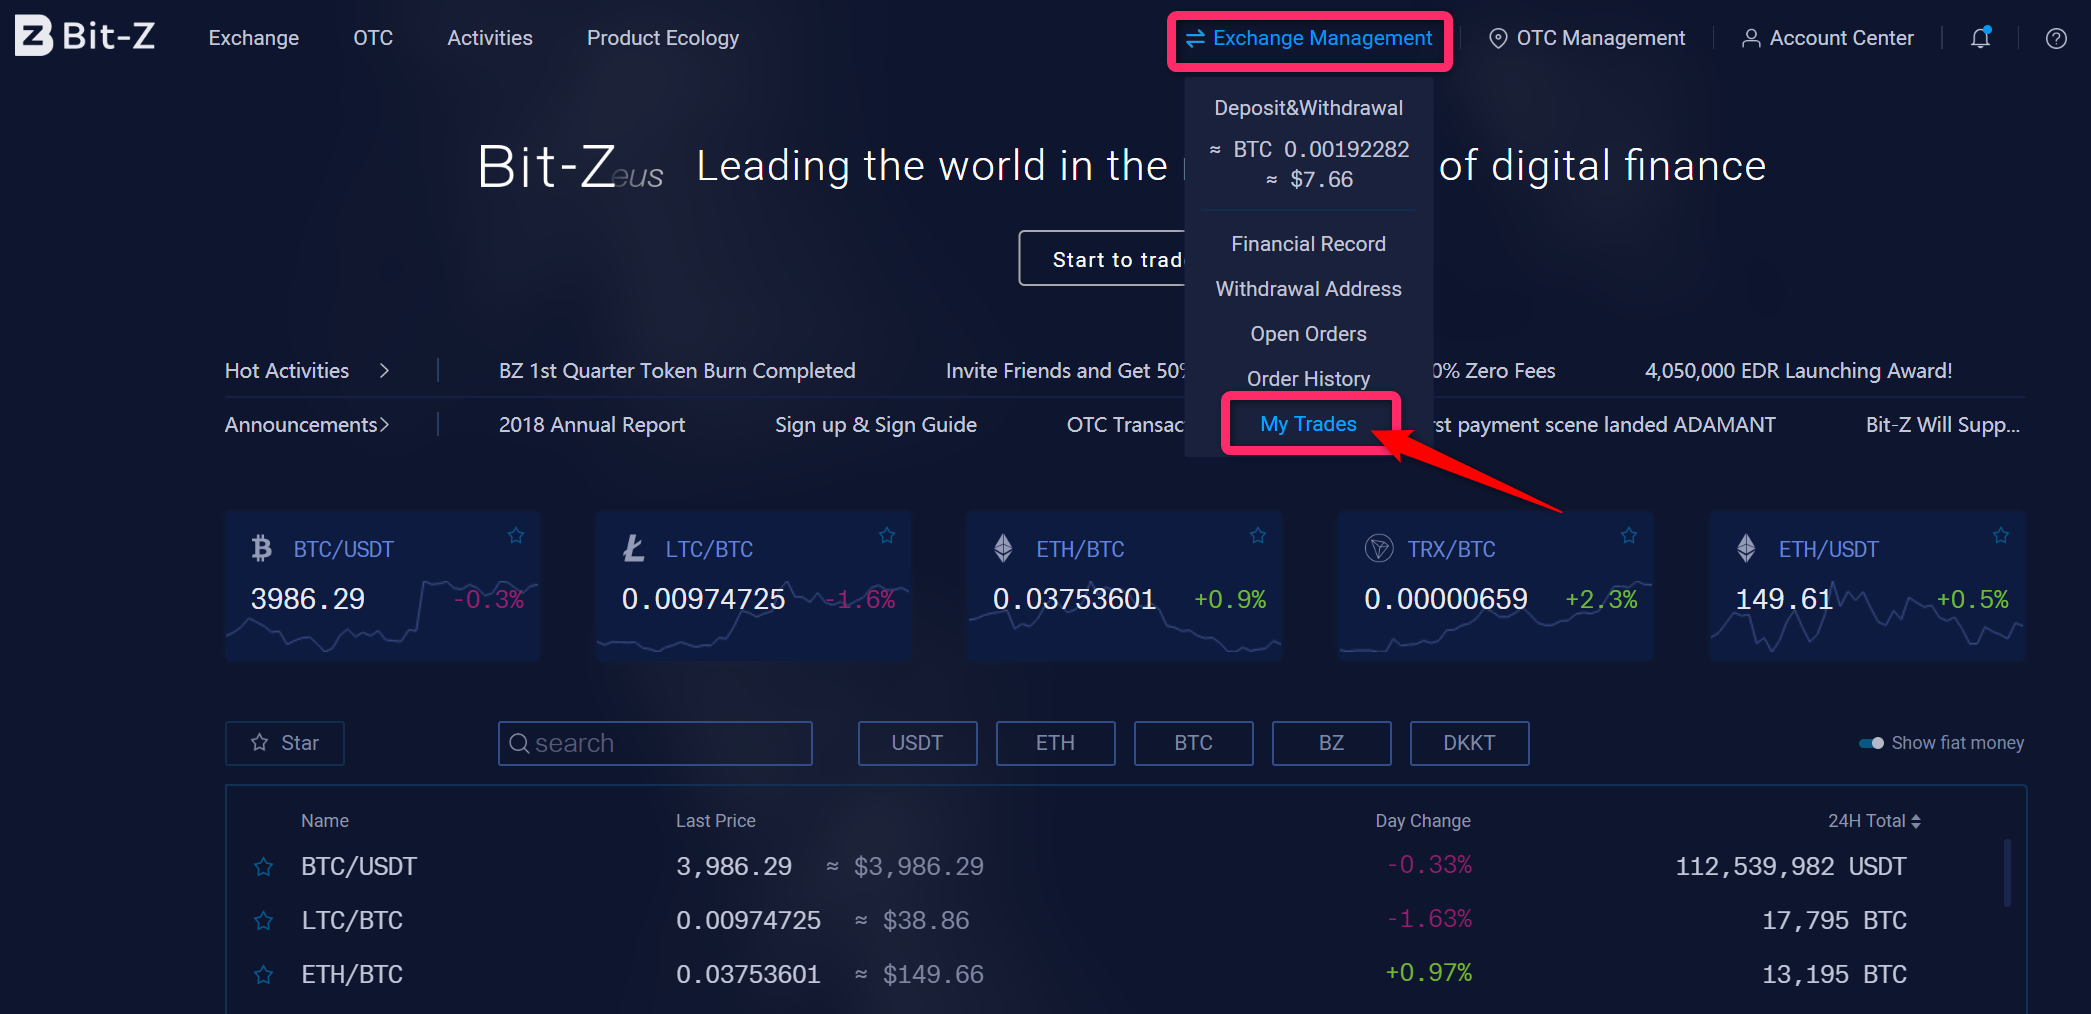Click the BTC 0.00192282 balance text
This screenshot has height=1014, width=2091.
point(1321,149)
